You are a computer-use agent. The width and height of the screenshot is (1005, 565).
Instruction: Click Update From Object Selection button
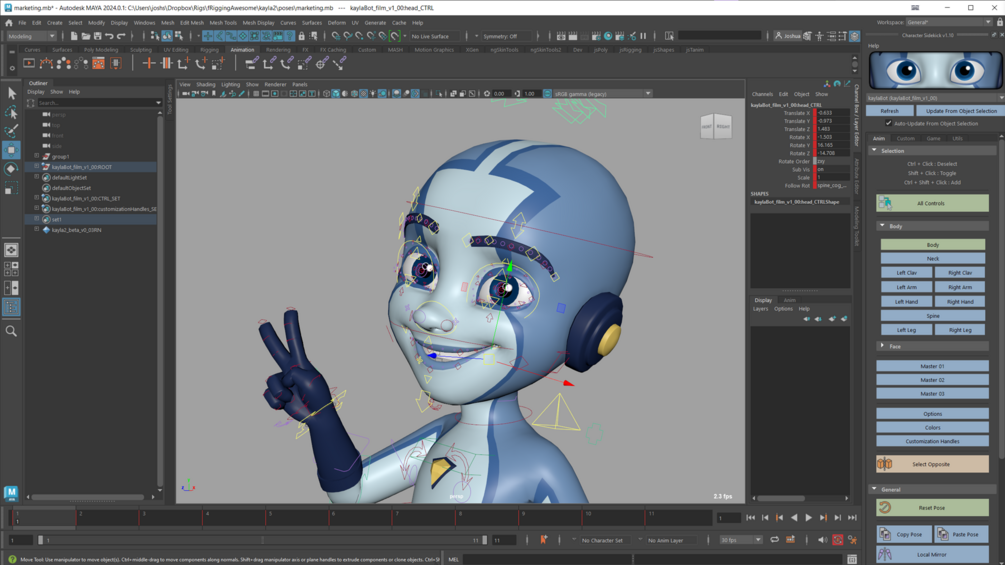961,111
